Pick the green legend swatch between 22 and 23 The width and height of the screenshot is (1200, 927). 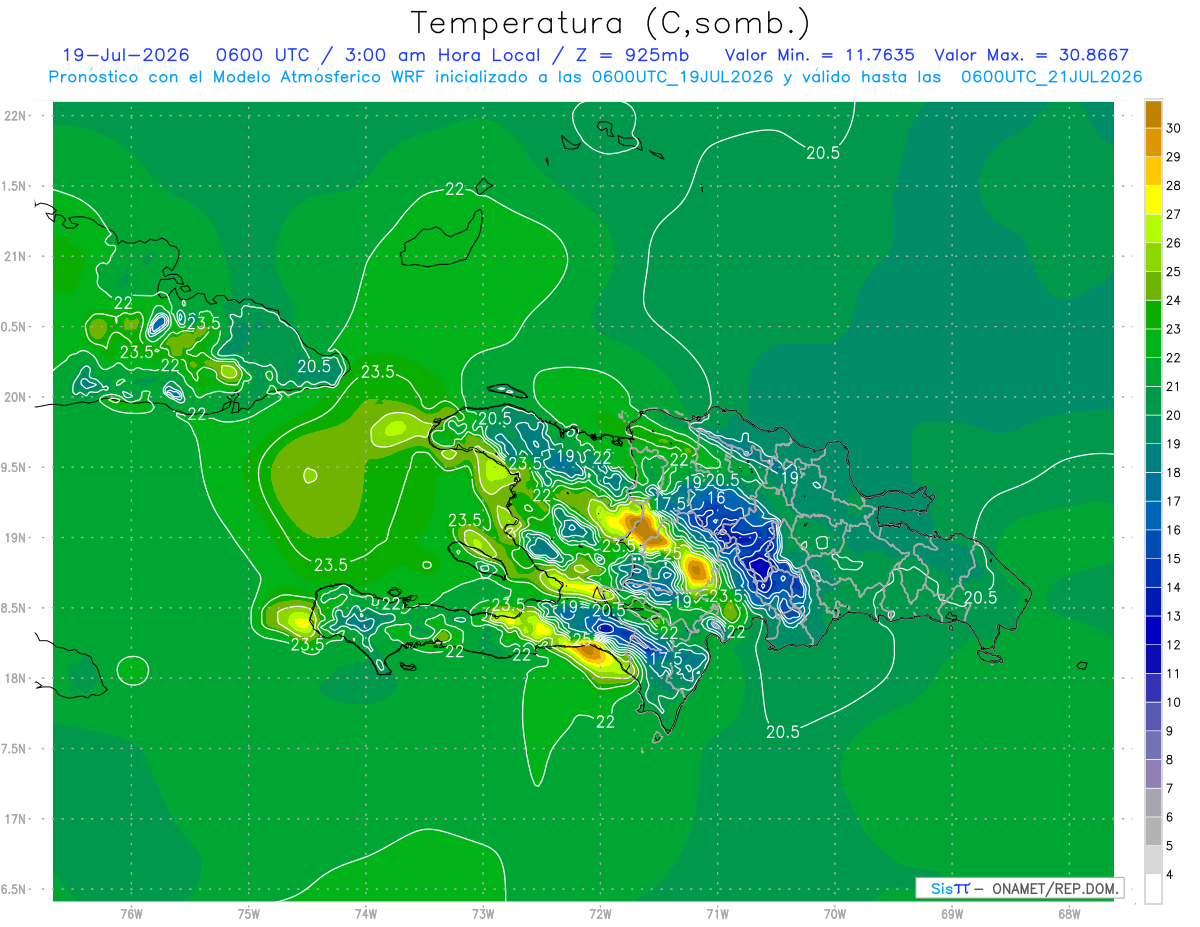[1153, 344]
